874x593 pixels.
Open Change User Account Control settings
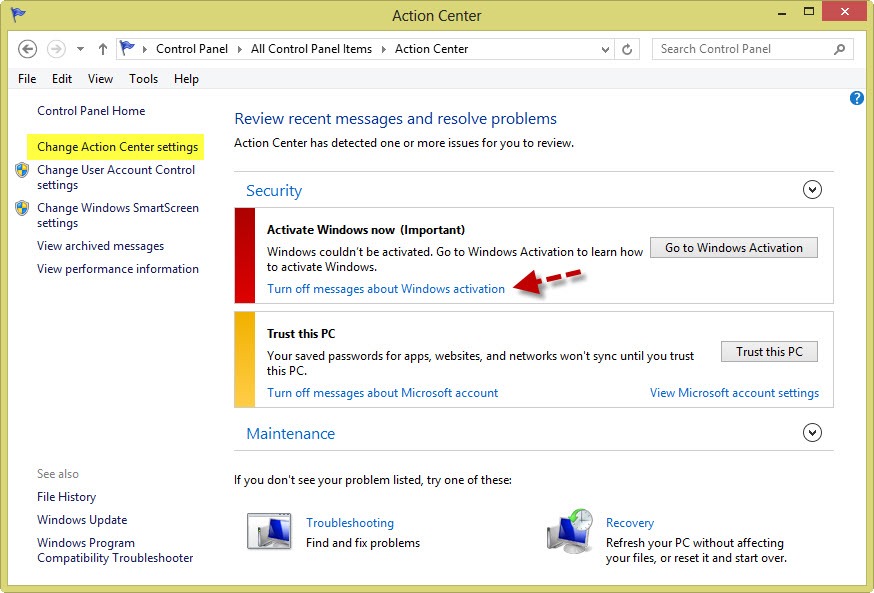116,177
